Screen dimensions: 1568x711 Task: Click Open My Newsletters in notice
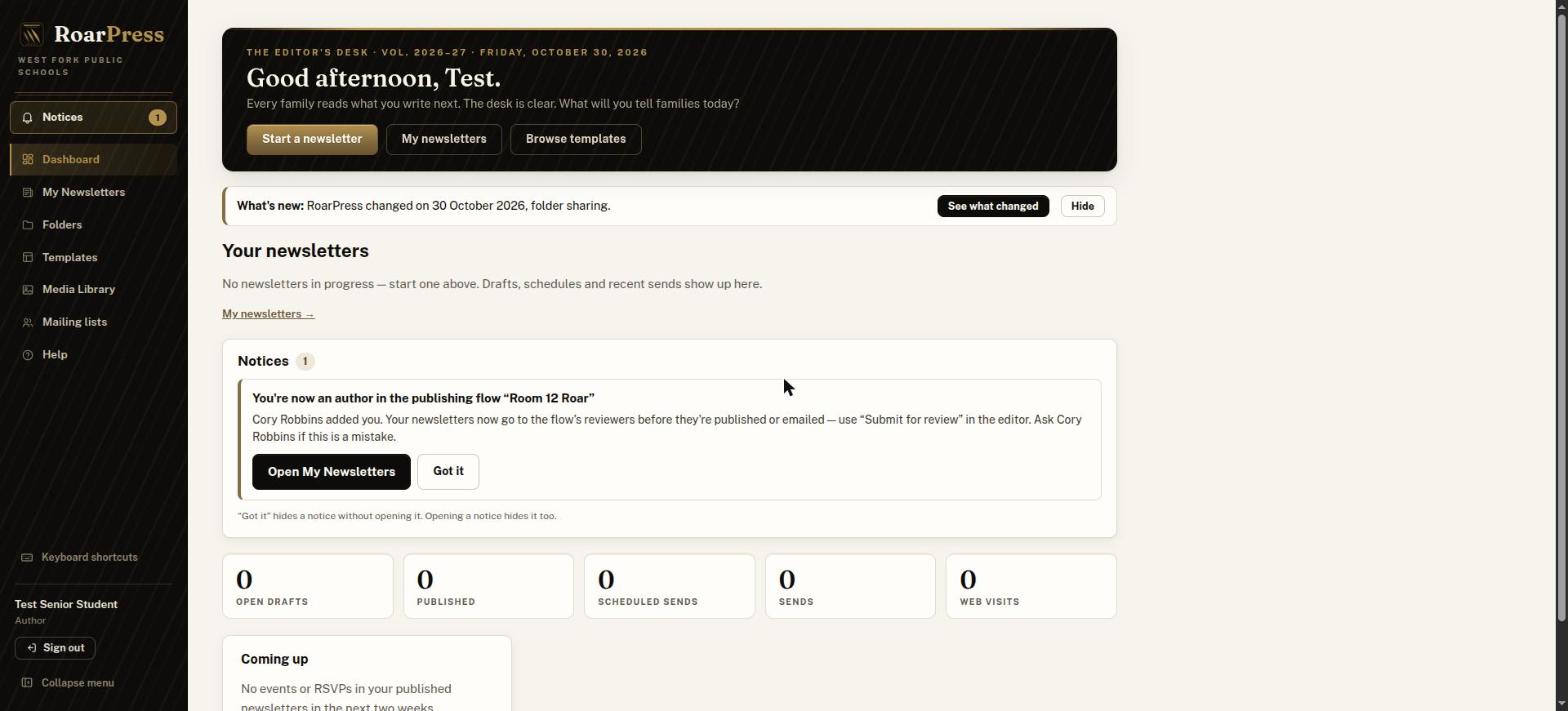[x=331, y=472]
